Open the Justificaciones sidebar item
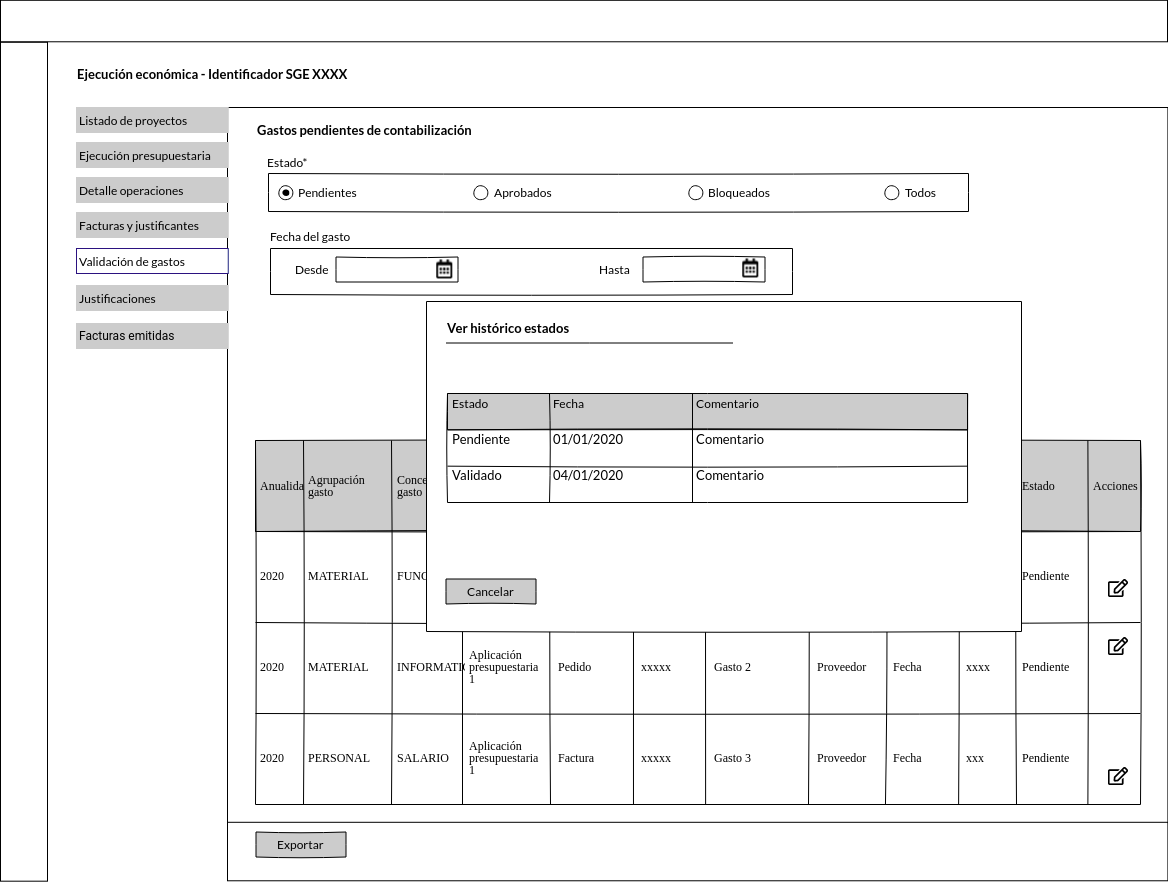Viewport: 1168px width, 882px height. pos(152,299)
